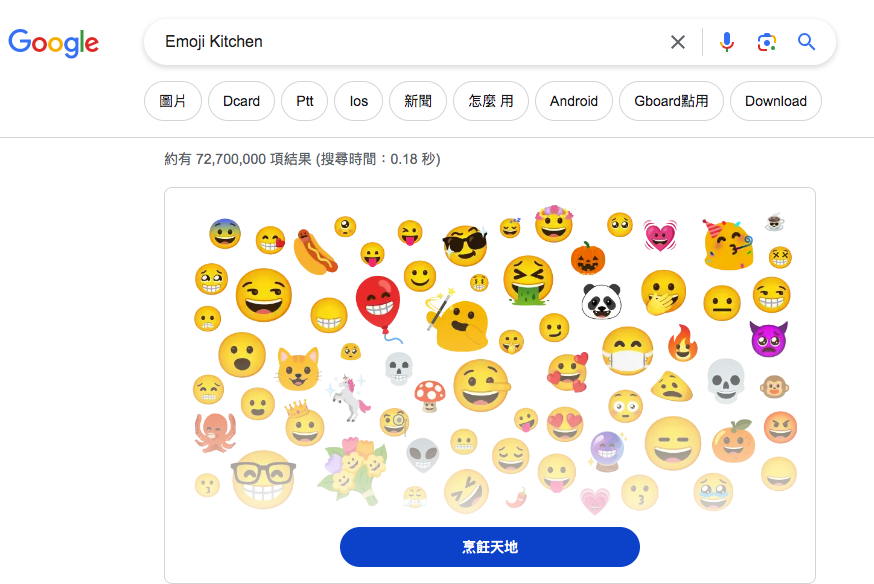Click the panda face emoji

[x=601, y=301]
